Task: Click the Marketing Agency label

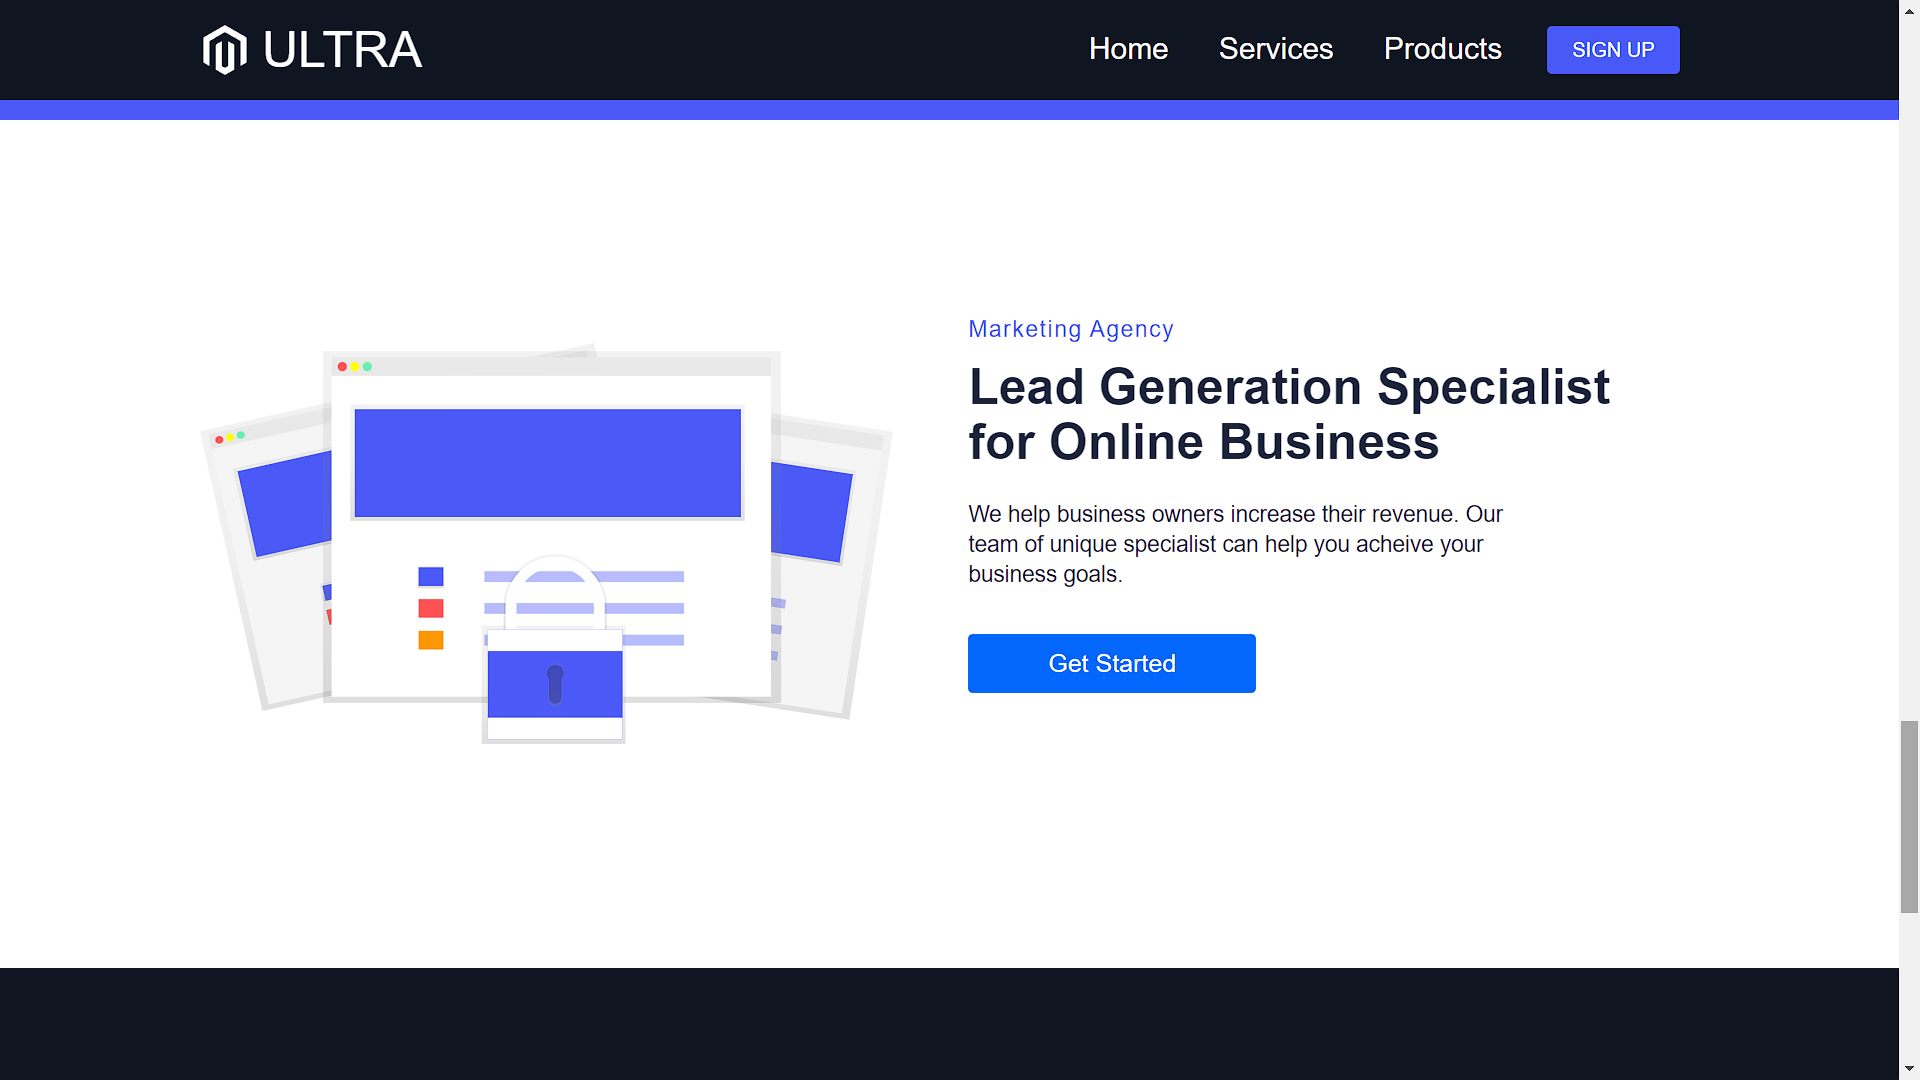Action: (x=1071, y=329)
